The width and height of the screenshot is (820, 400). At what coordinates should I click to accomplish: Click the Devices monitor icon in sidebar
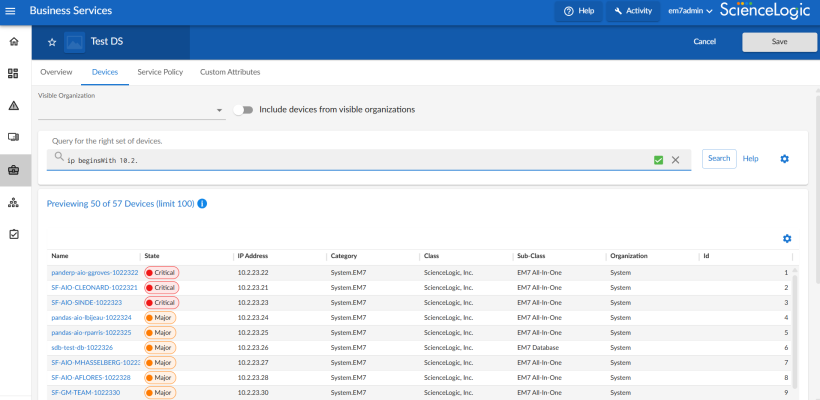(14, 137)
